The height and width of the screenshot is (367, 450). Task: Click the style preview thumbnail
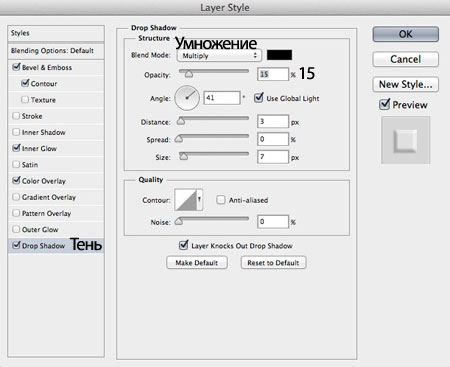point(405,140)
